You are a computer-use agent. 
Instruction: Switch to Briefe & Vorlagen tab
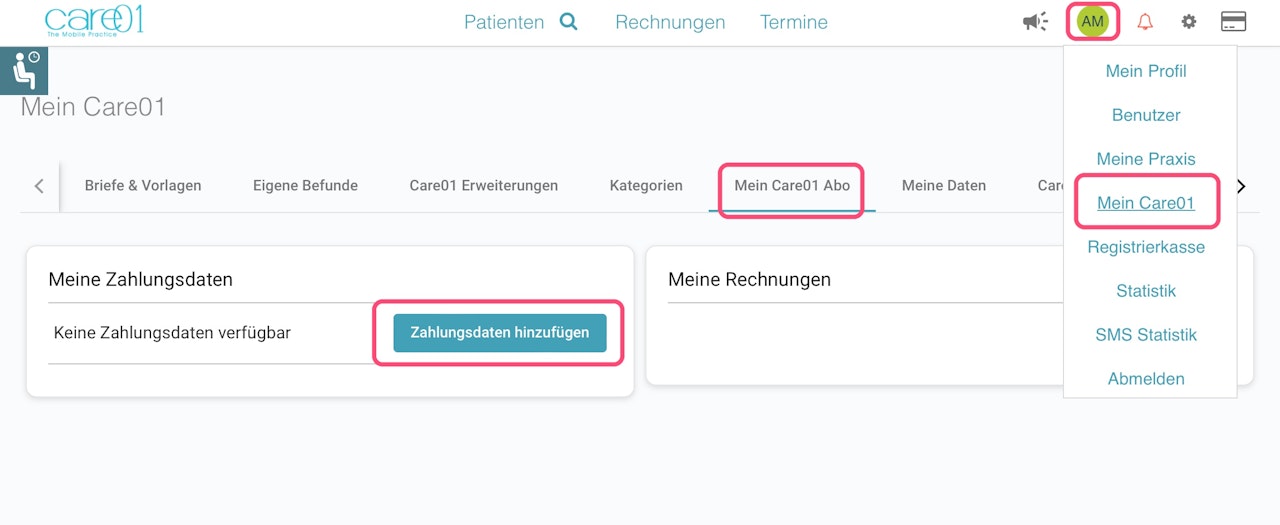(x=143, y=185)
